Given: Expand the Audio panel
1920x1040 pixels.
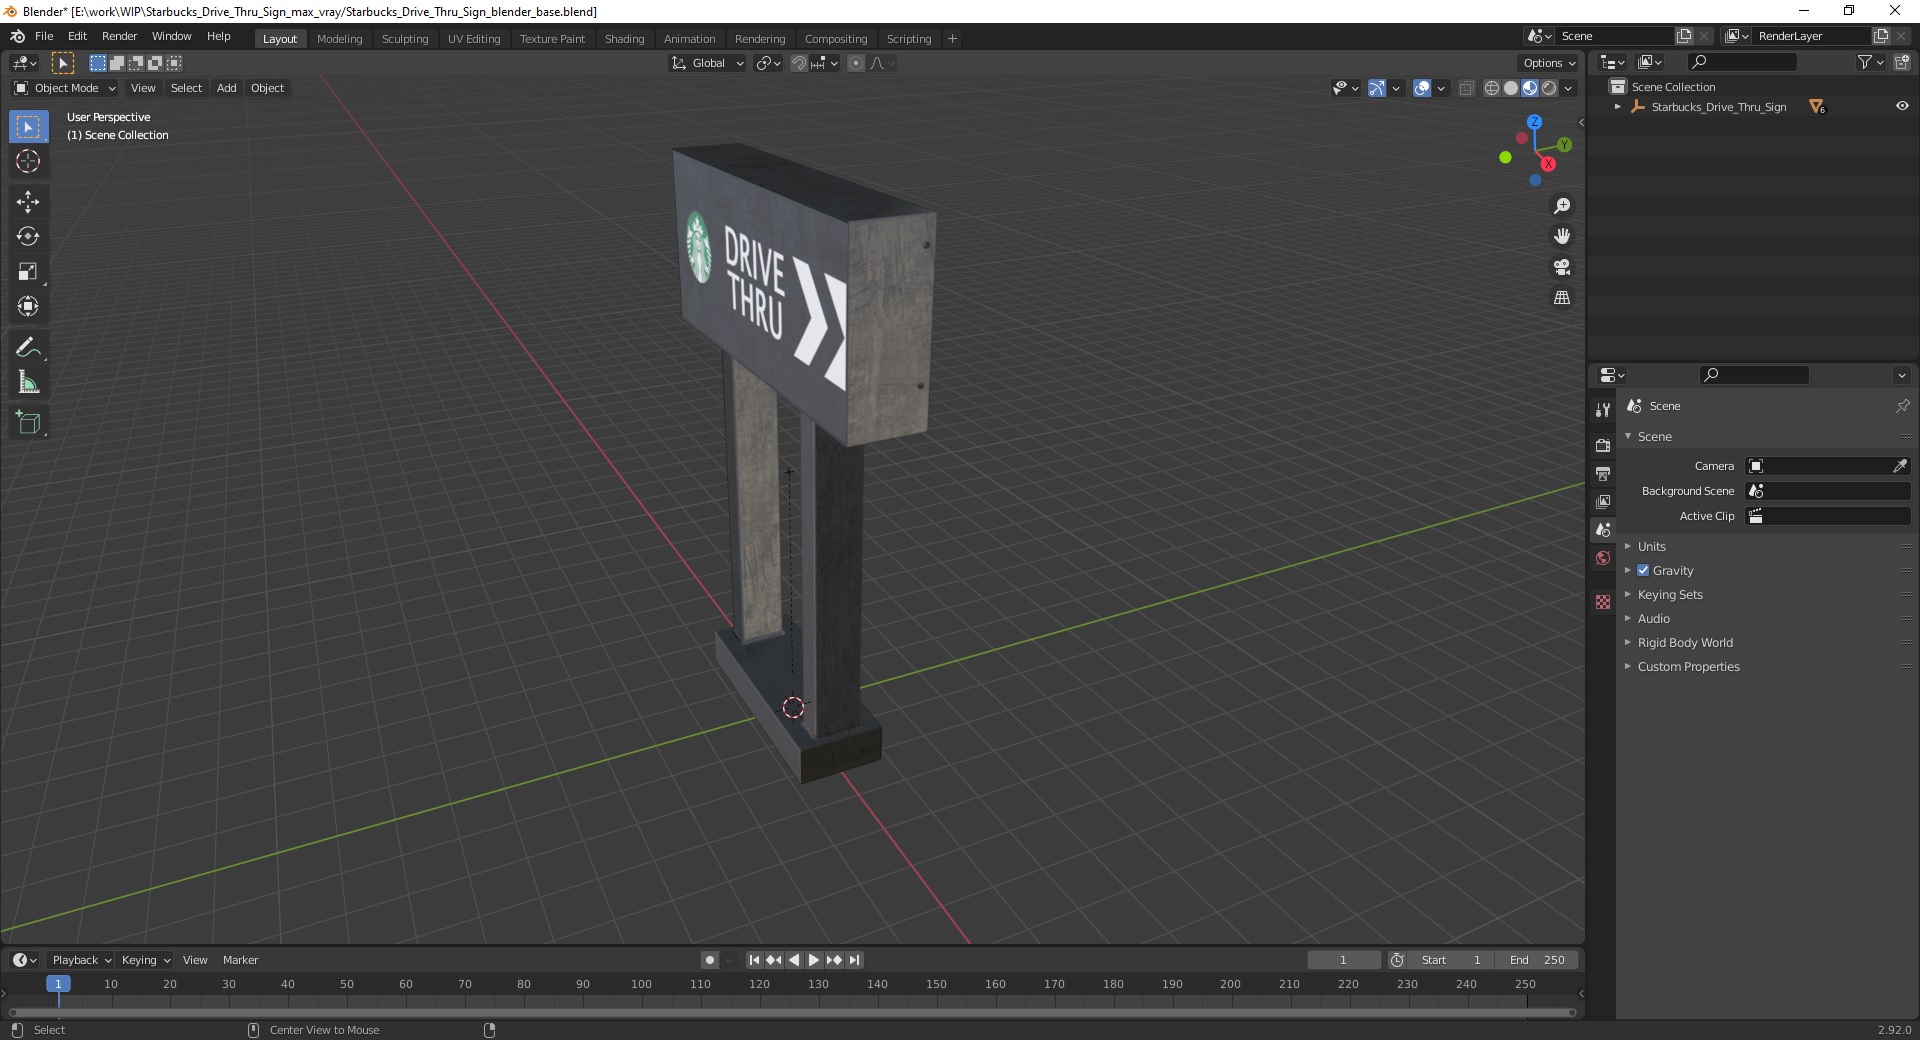Looking at the screenshot, I should [1654, 619].
